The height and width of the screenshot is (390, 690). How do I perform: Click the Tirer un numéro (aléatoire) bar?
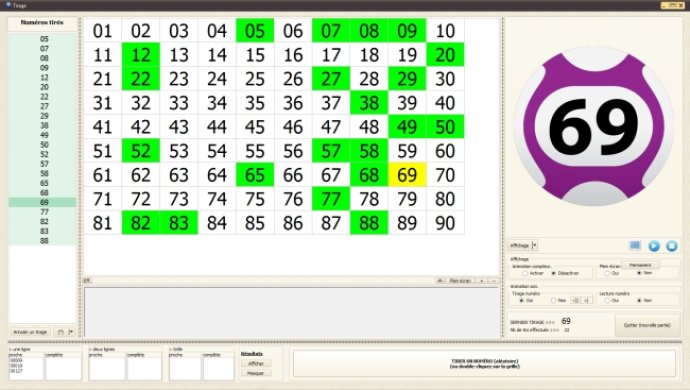coord(484,364)
